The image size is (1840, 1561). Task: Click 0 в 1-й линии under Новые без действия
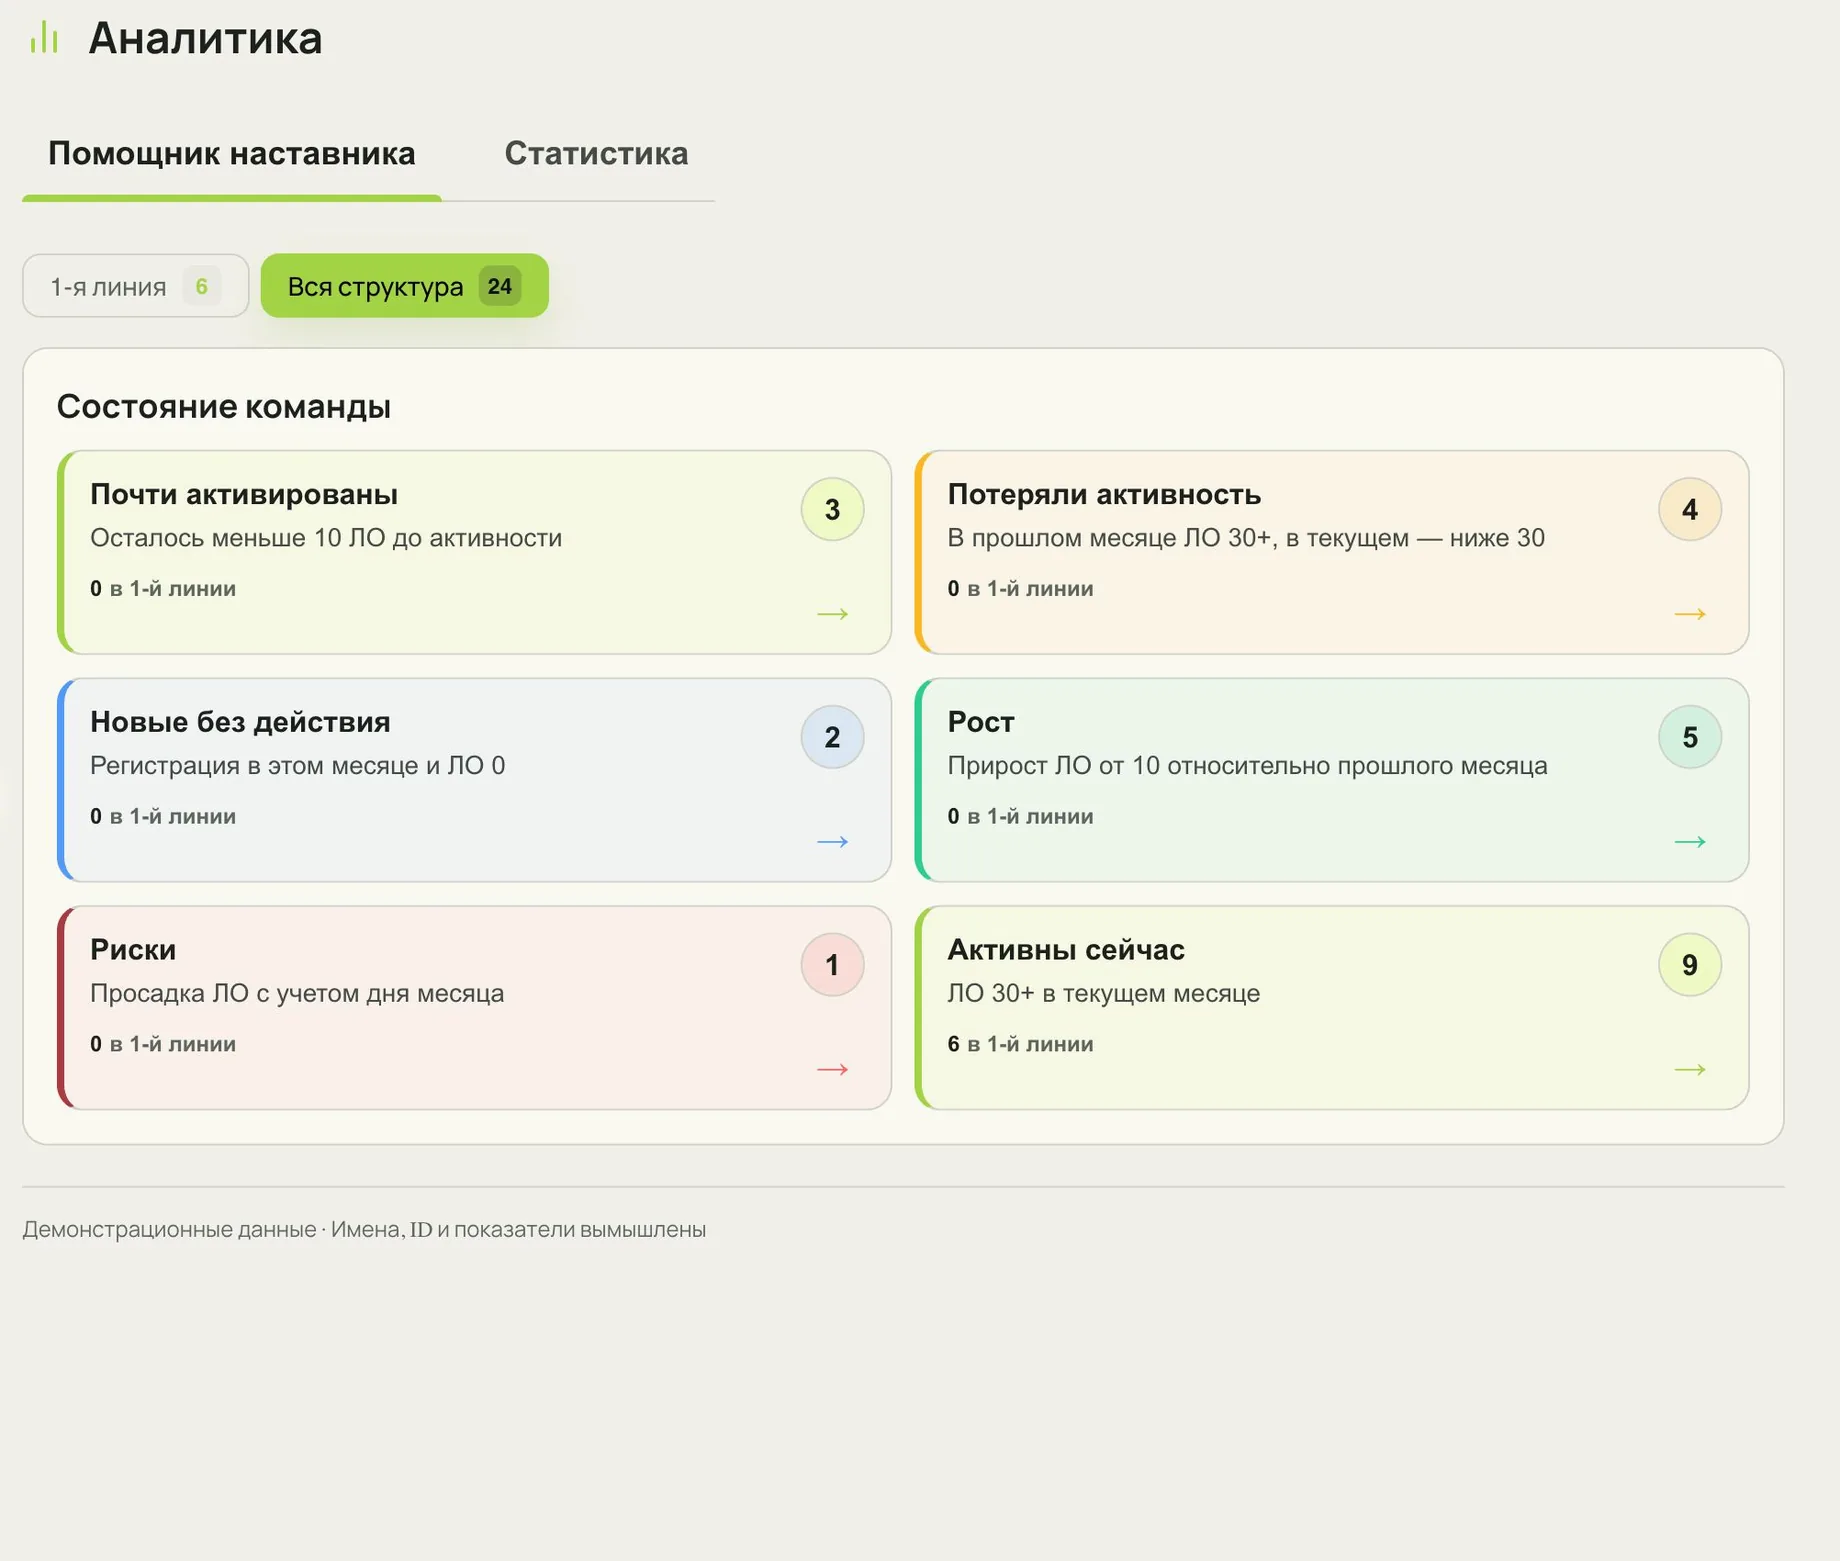[163, 816]
